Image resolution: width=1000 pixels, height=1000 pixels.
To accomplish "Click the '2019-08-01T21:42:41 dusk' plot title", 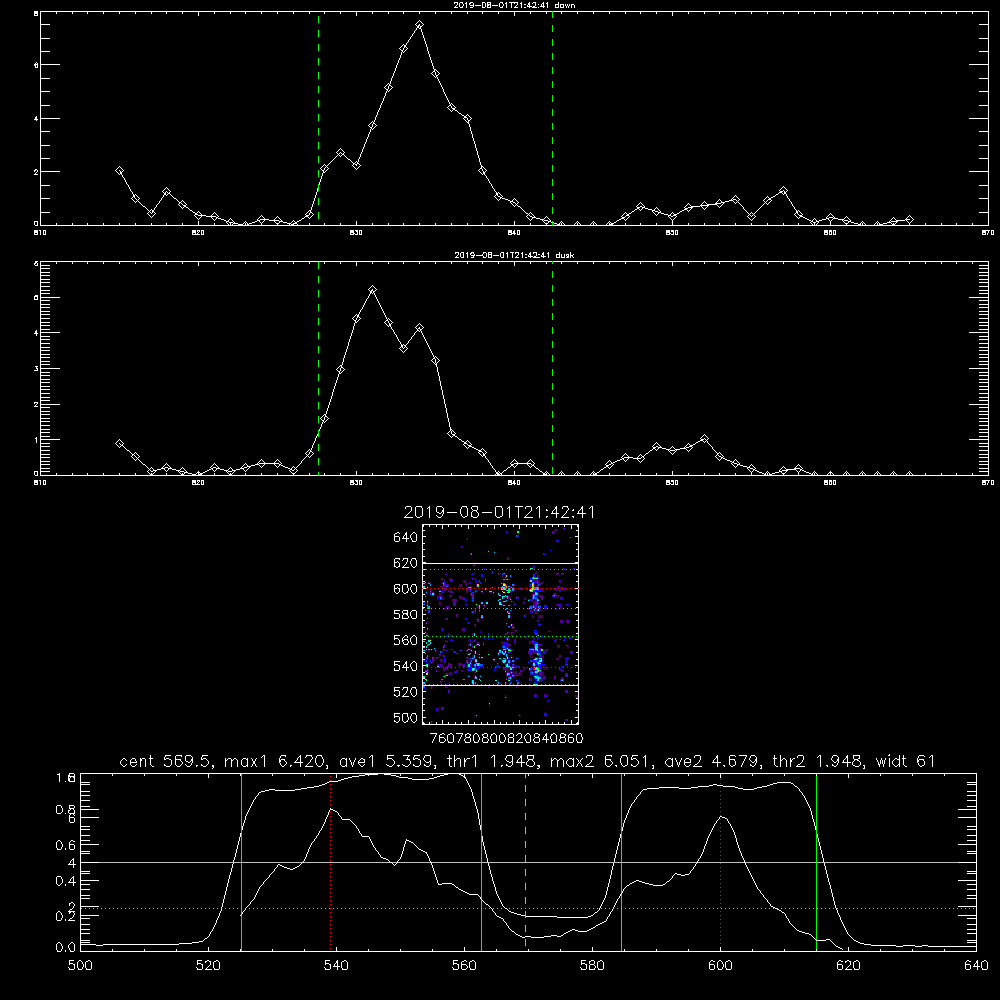I will [x=514, y=255].
